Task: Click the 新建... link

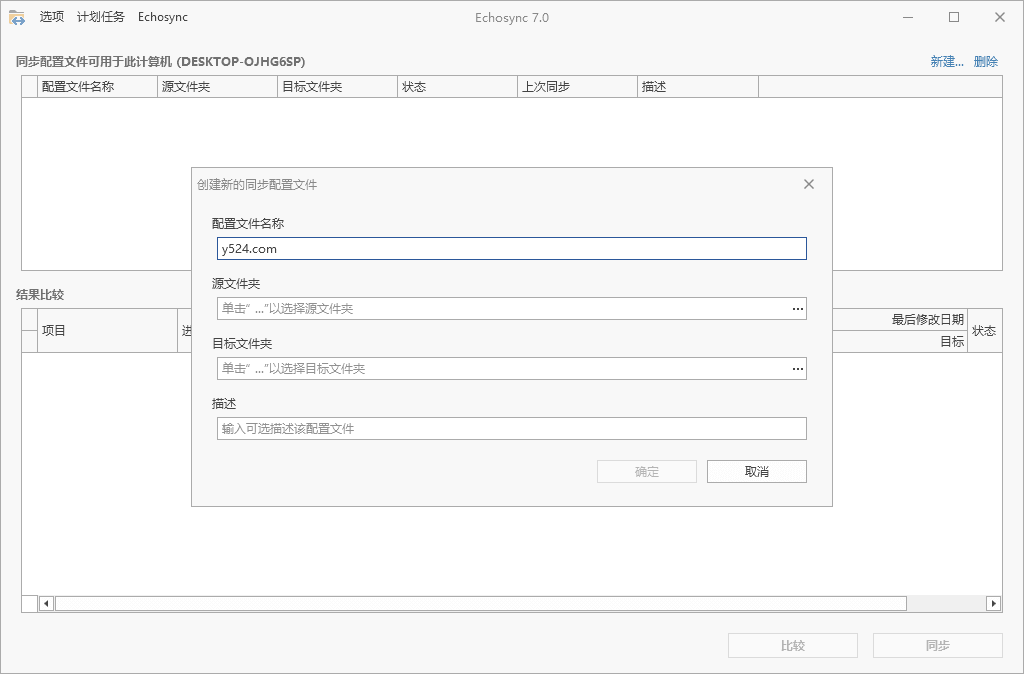Action: (947, 61)
